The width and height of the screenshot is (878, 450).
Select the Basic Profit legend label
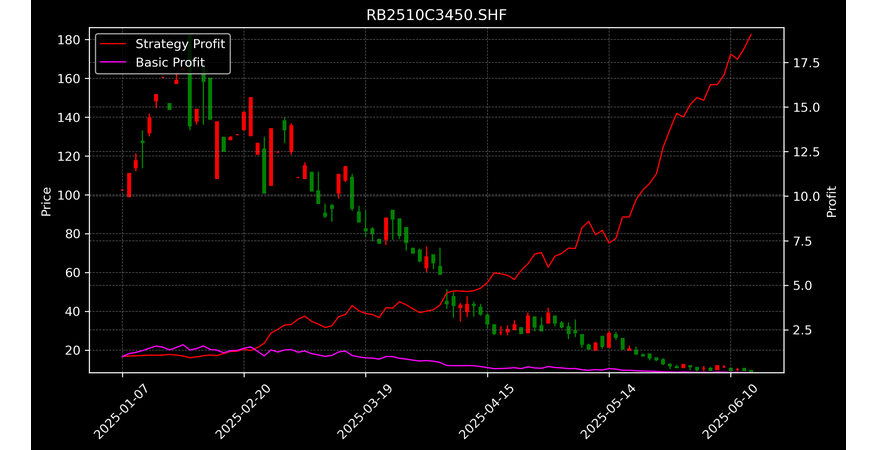[x=170, y=62]
